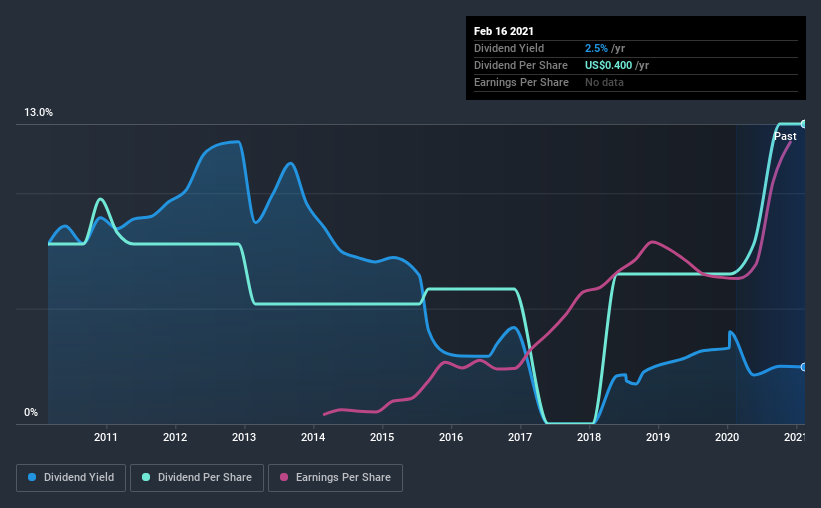Click the Earnings Per Share 'No data' row
821x508 pixels.
[636, 82]
